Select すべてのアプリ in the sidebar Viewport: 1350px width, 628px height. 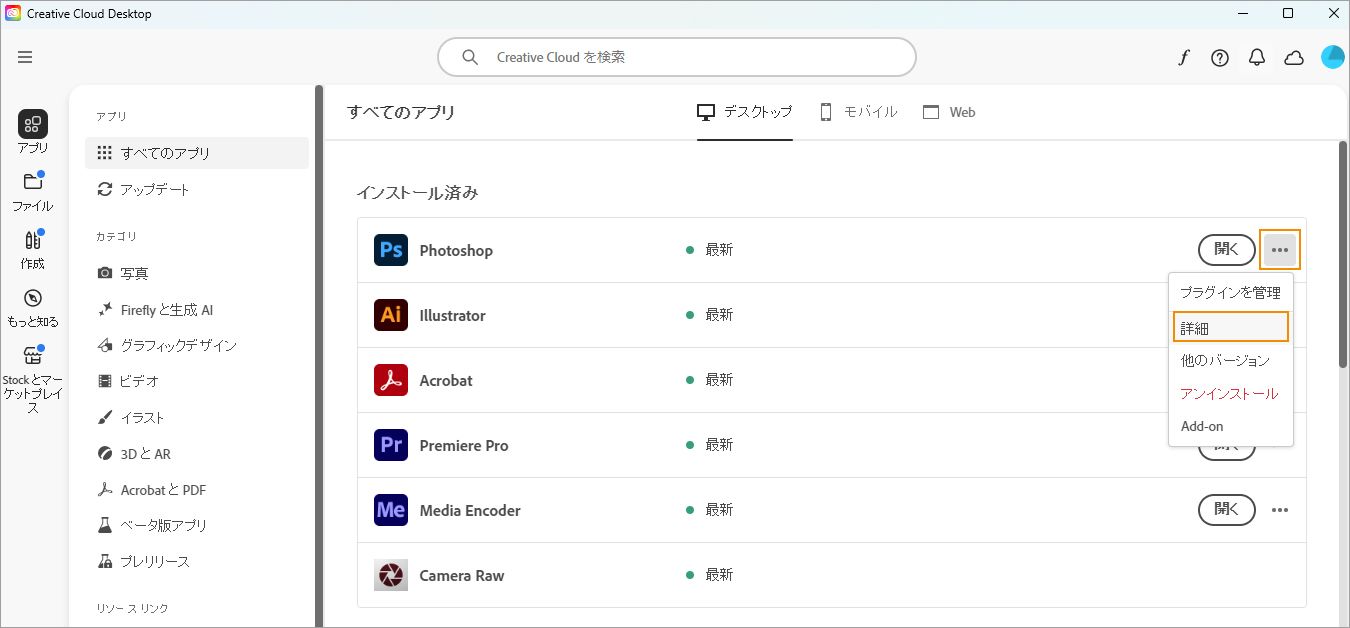coord(197,153)
